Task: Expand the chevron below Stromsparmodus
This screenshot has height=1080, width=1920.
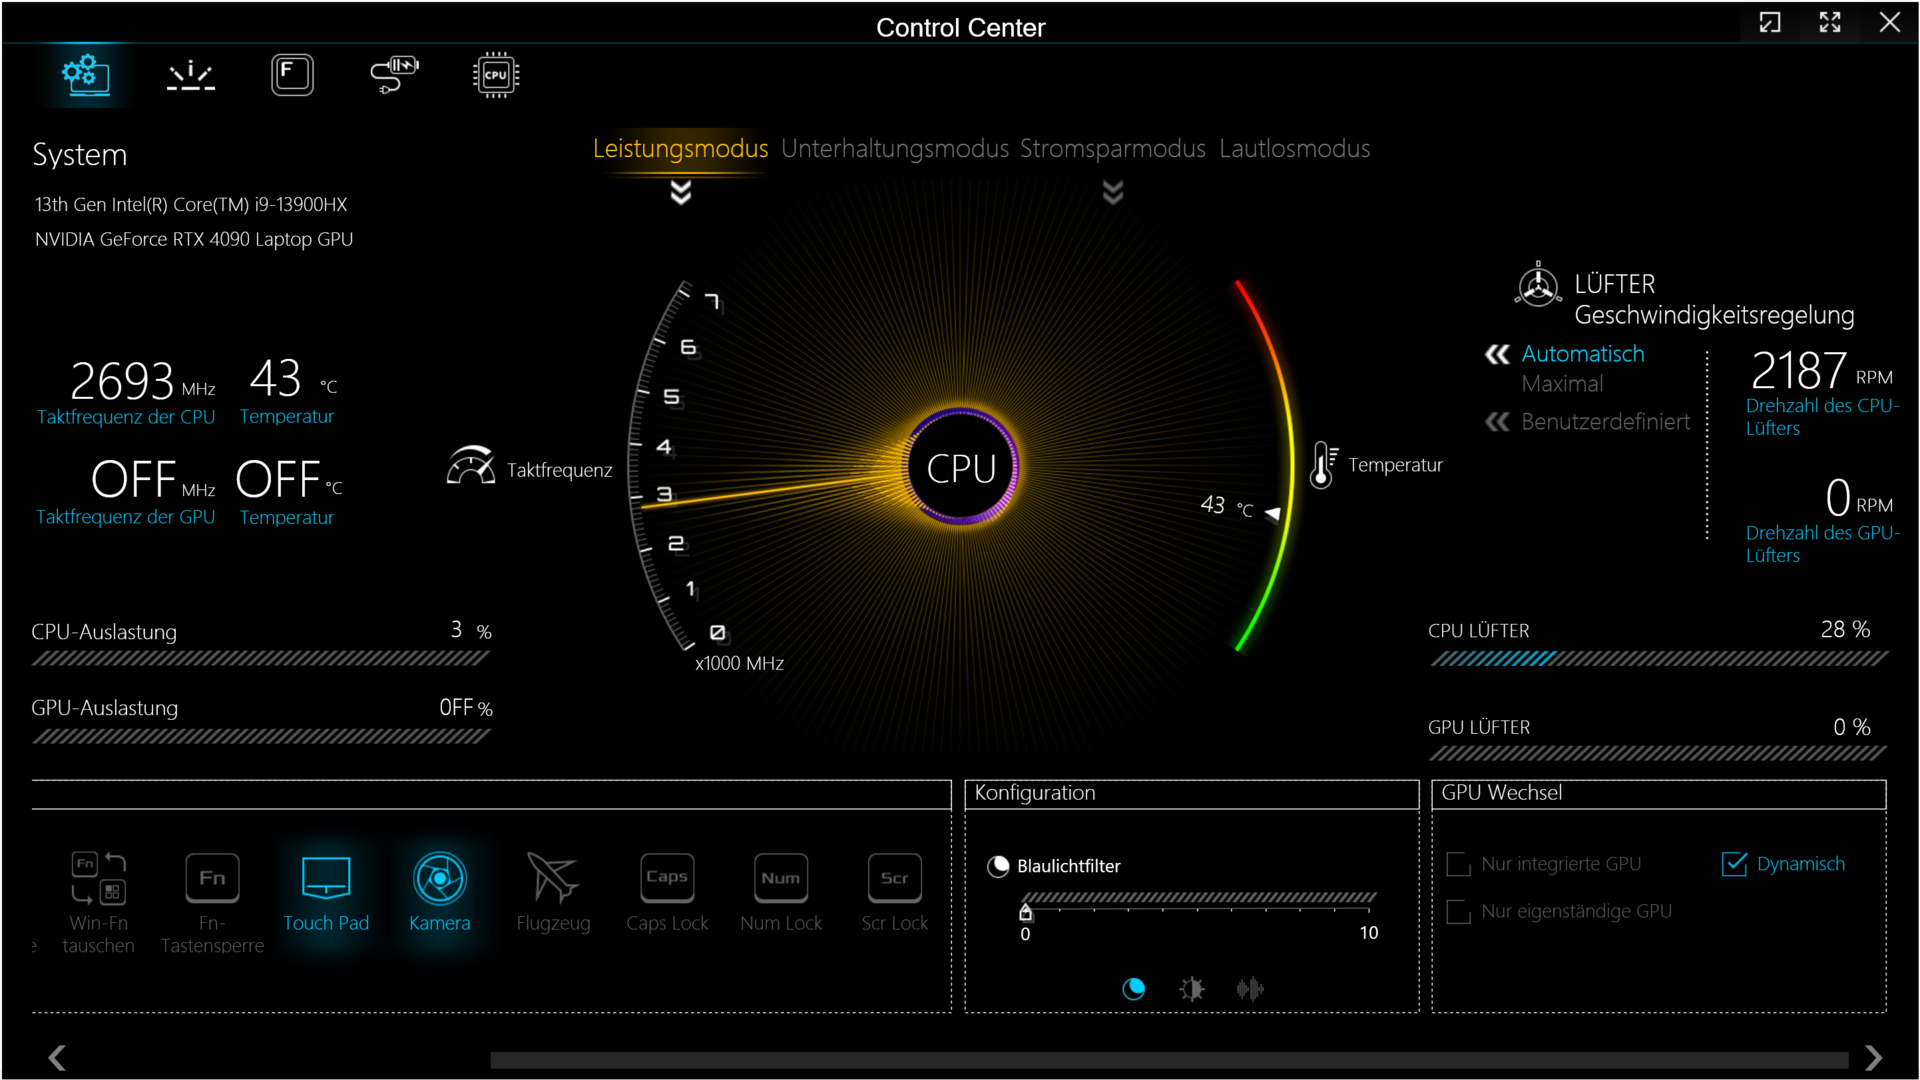Action: point(1113,192)
